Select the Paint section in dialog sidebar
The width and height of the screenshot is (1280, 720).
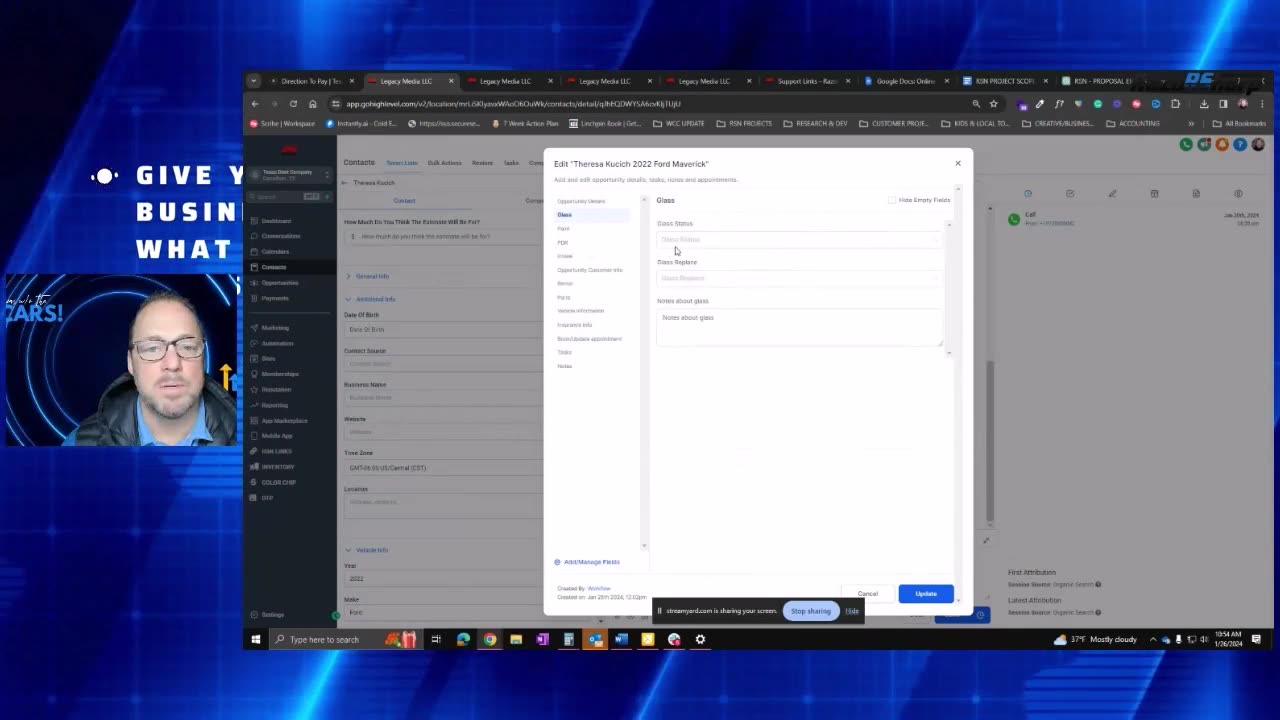click(x=564, y=229)
